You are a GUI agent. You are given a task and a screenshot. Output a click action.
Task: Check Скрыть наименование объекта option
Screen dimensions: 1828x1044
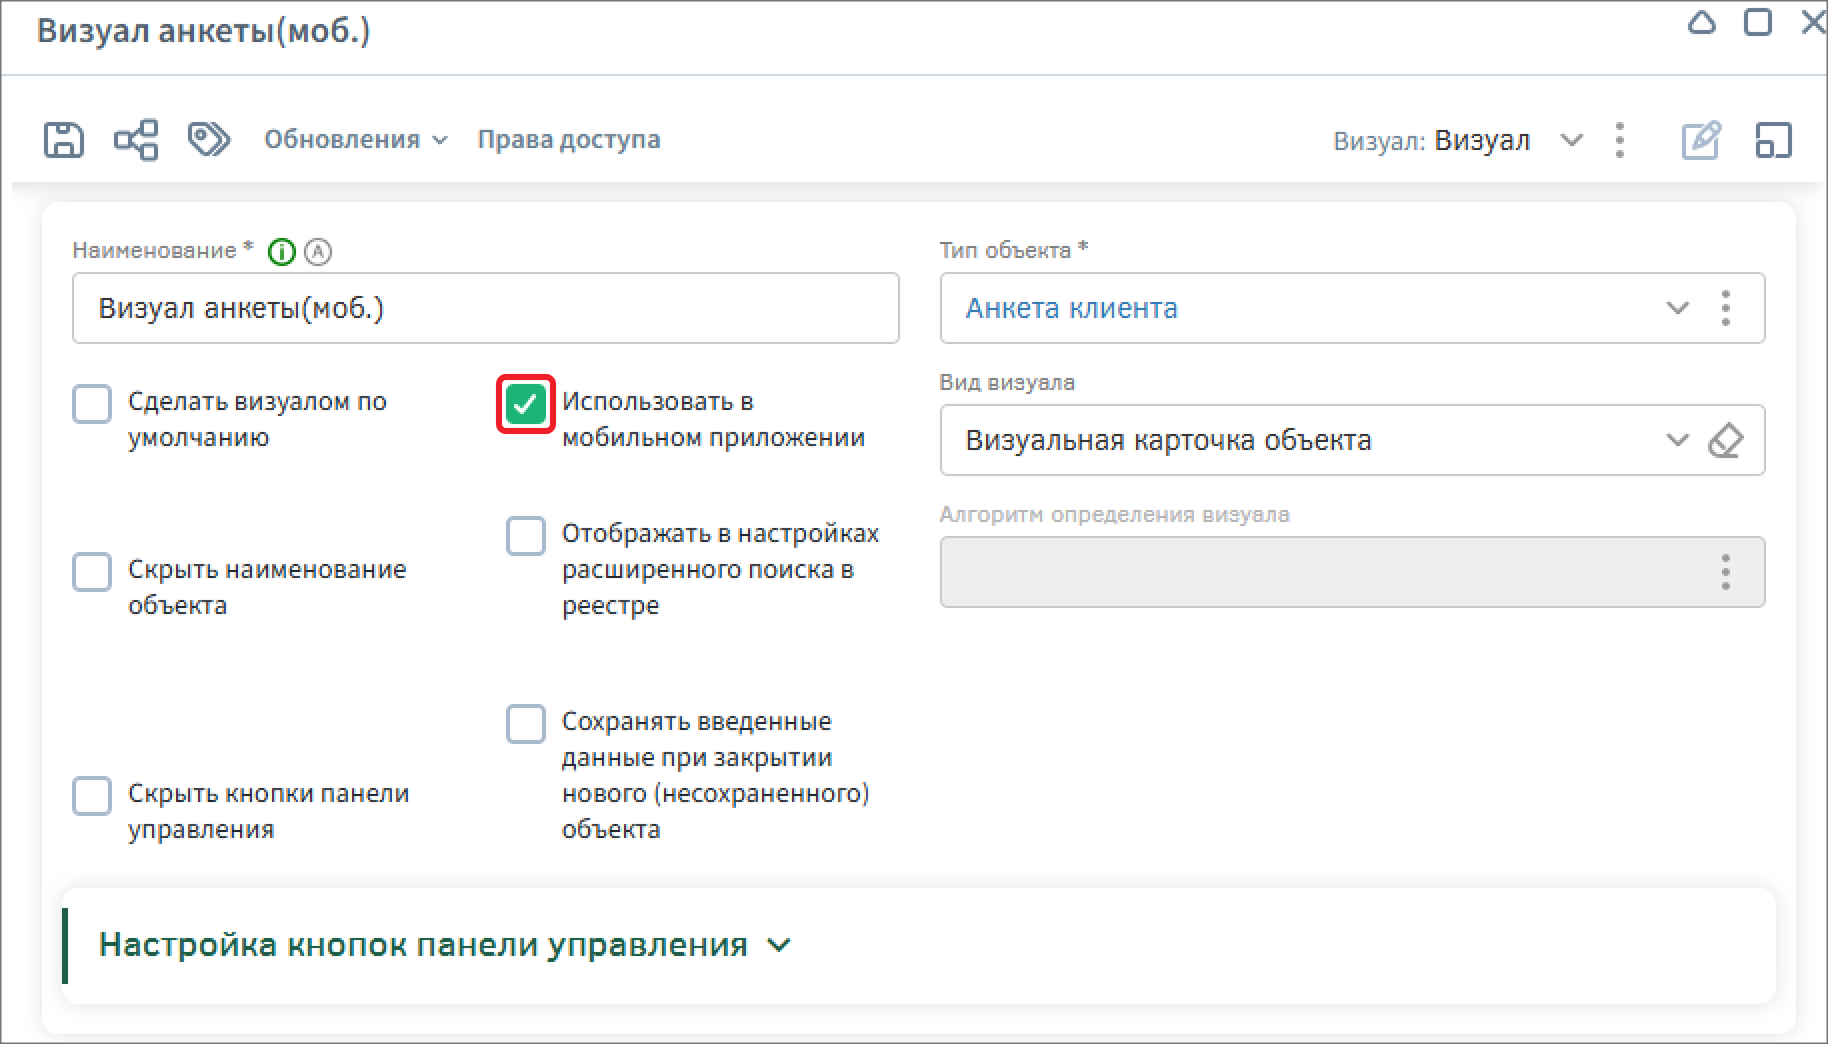[x=92, y=572]
